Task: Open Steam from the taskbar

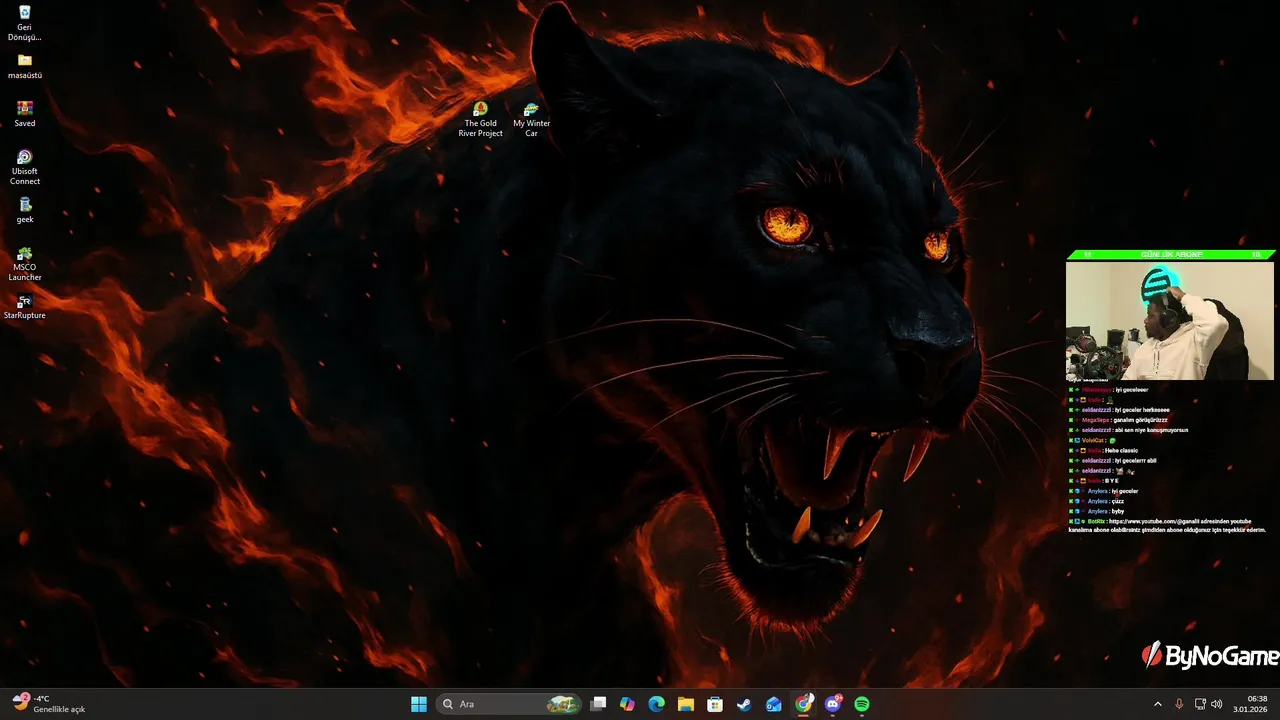Action: click(x=744, y=704)
